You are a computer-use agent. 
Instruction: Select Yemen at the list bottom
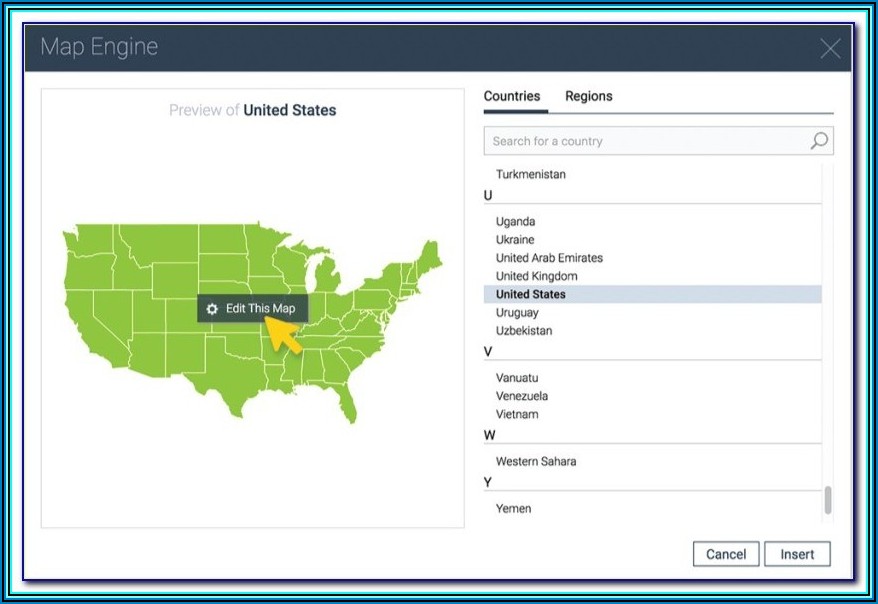[x=513, y=508]
